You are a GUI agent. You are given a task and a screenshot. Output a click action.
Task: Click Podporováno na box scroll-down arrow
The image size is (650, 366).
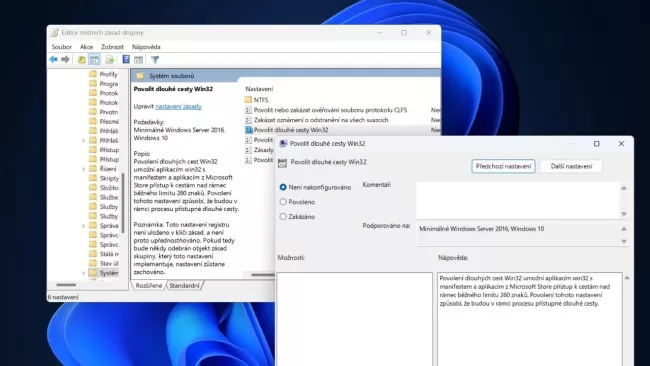(x=624, y=241)
